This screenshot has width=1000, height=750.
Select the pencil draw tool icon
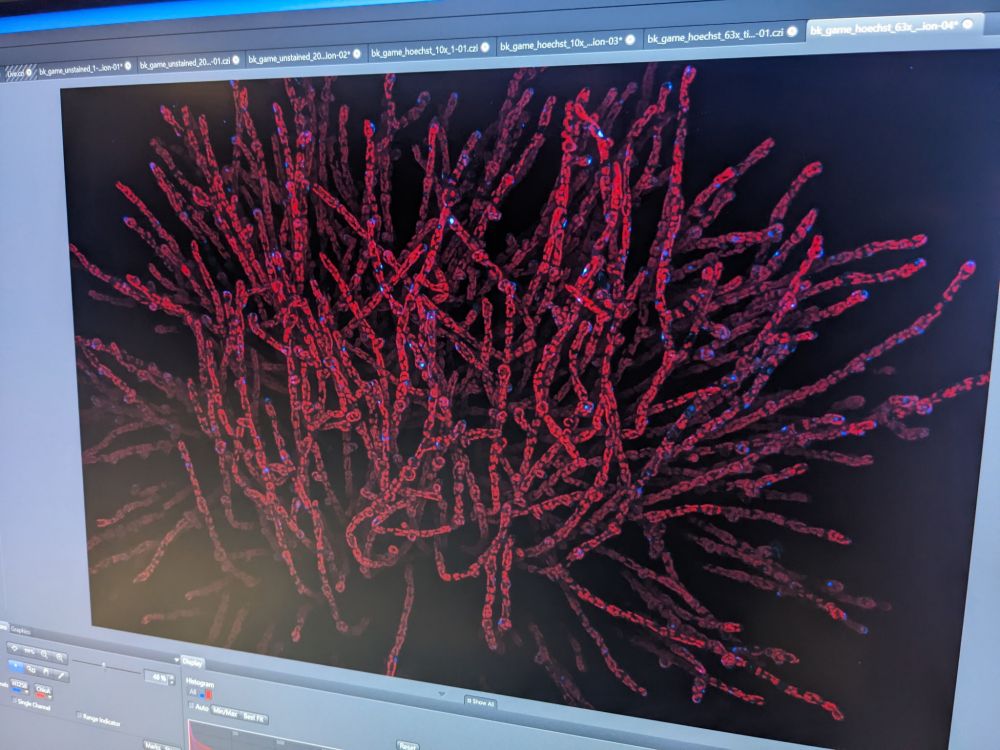click(61, 675)
